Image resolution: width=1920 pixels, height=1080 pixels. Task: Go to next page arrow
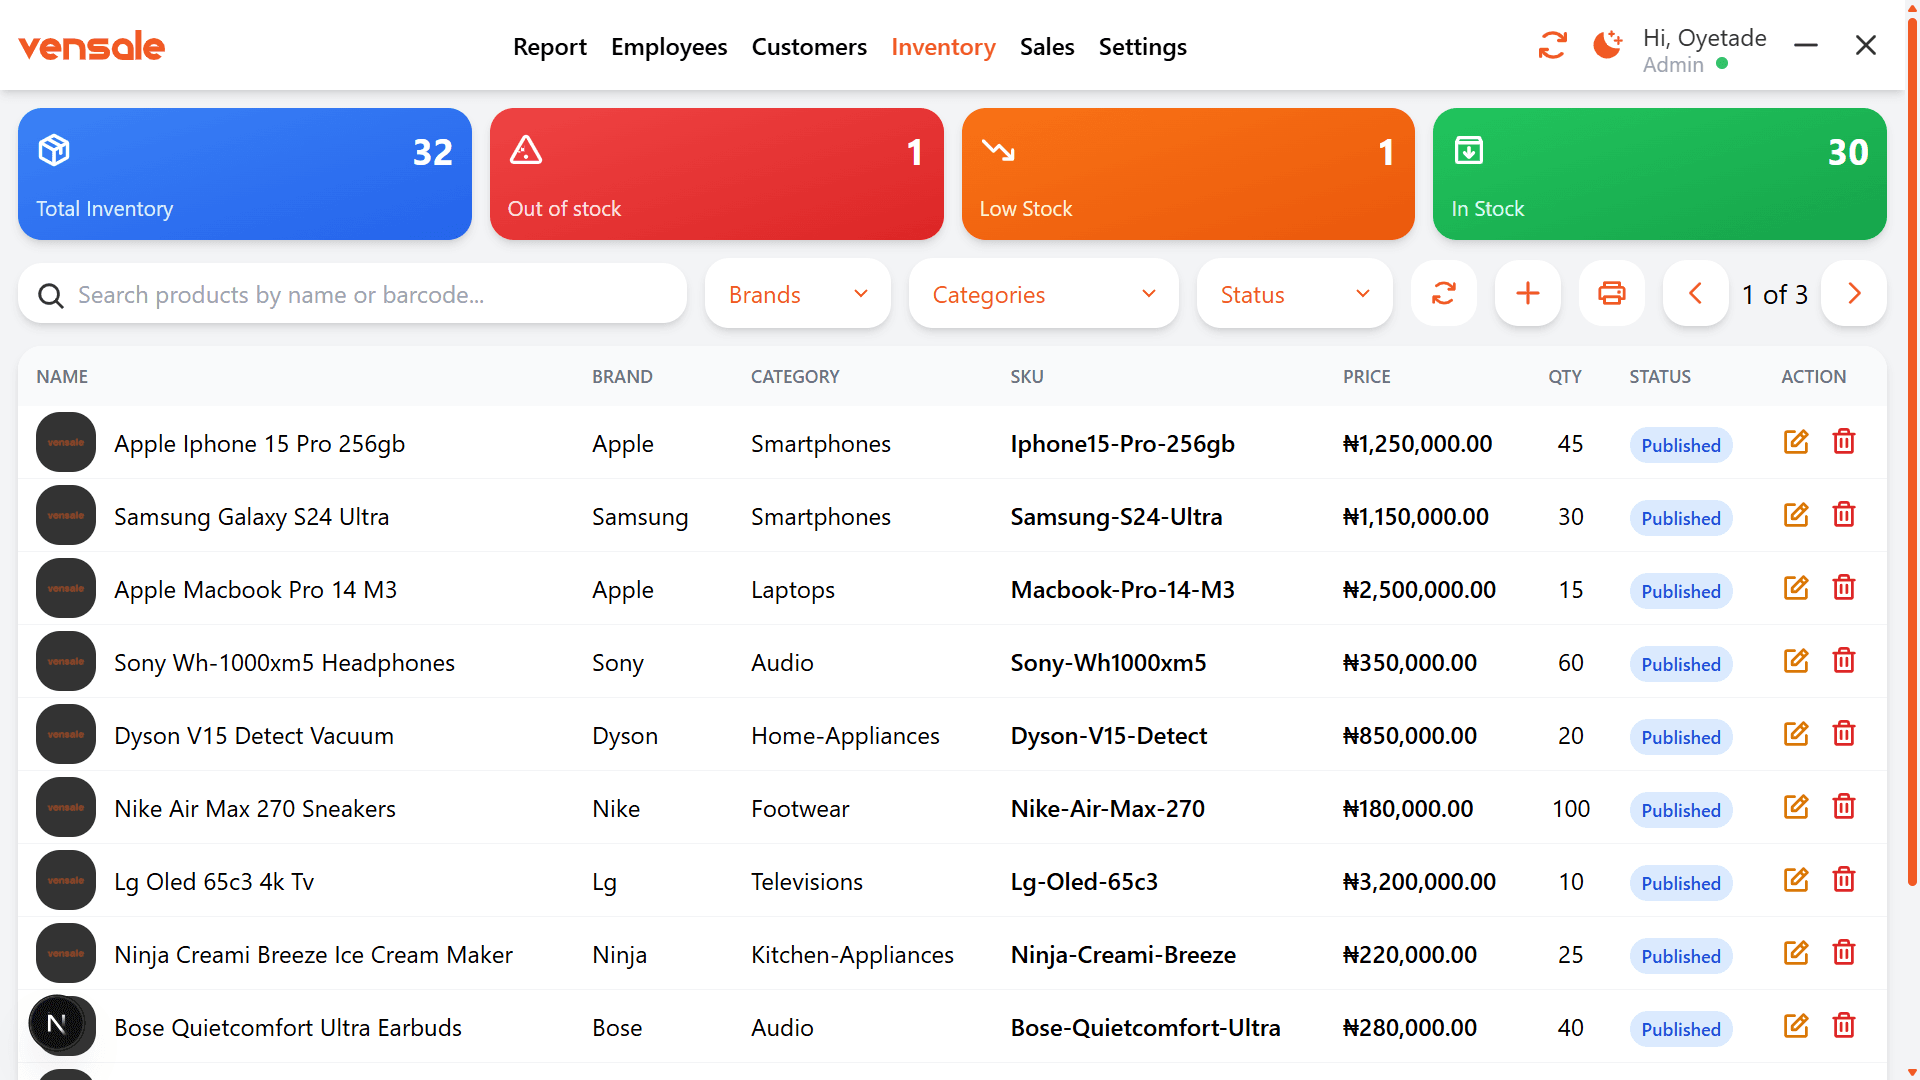[1854, 294]
